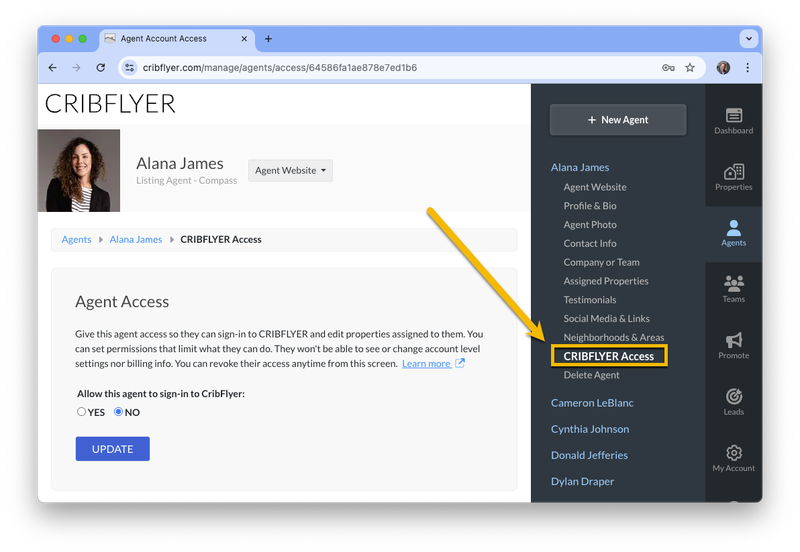Open the Promote megaphone icon
Screen dimensions: 800x552
[x=733, y=340]
